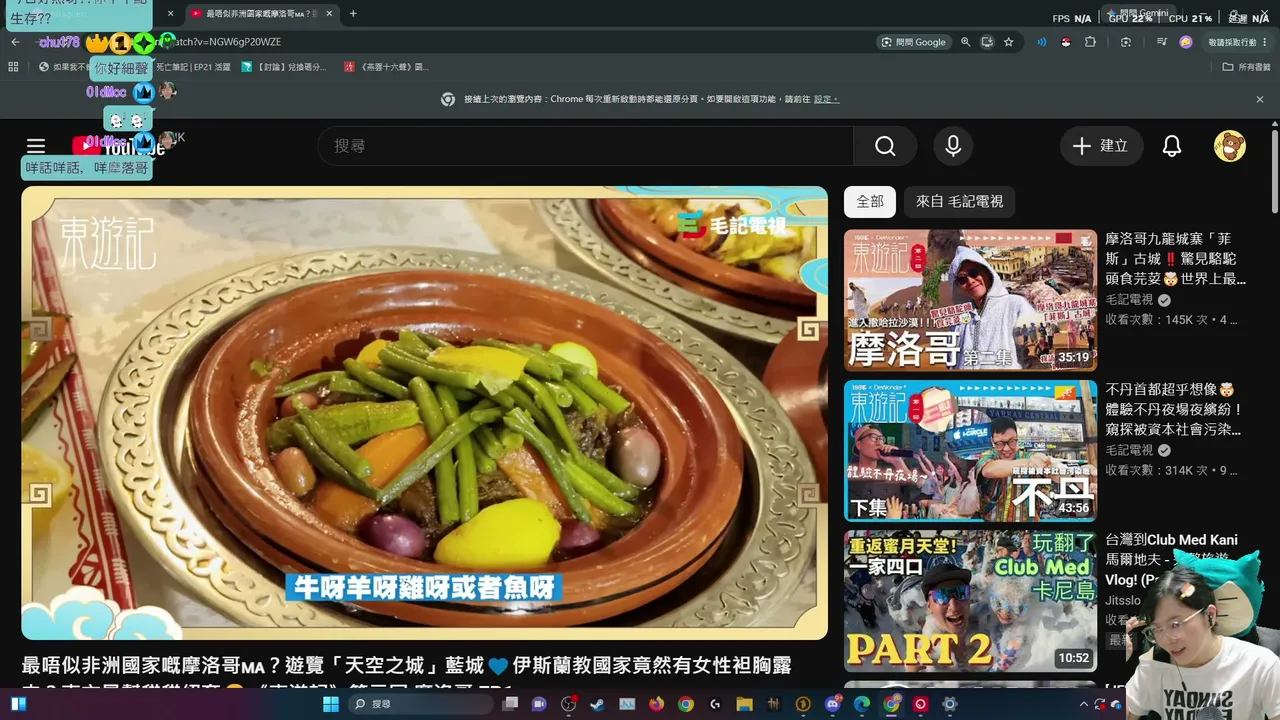Screen dimensions: 1280x720
Task: Open Microsoft Edge from the taskbar
Action: [862, 704]
